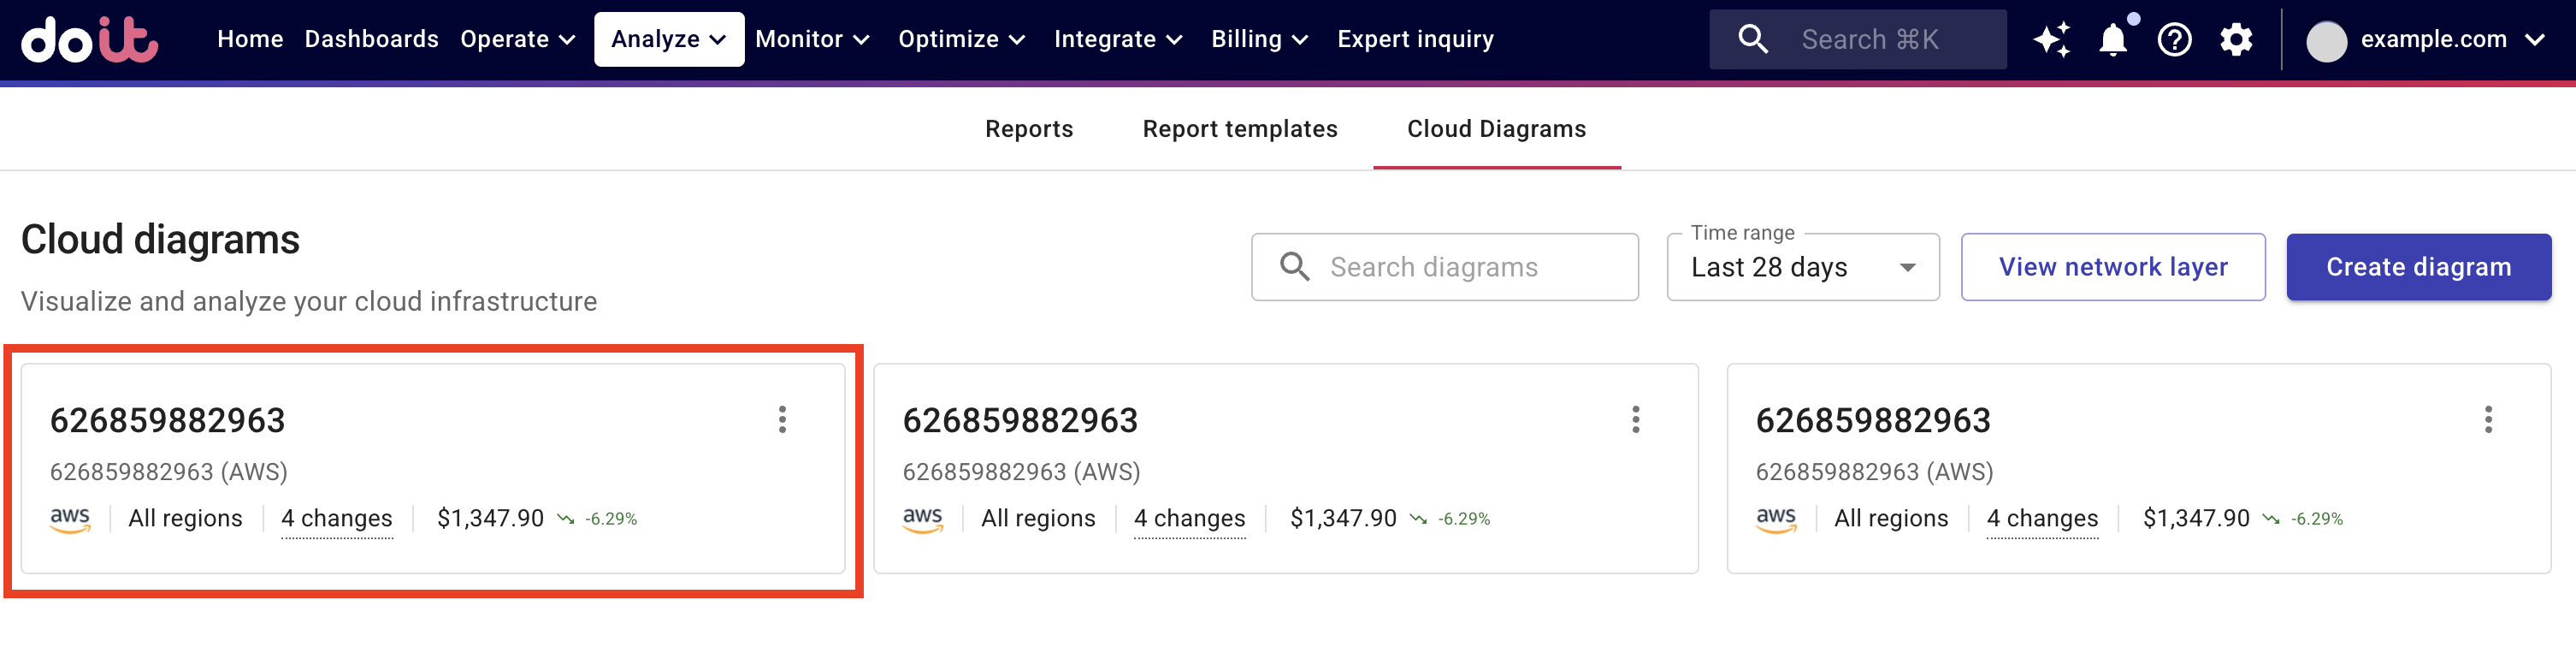Open three-dot menu on second diagram card

pyautogui.click(x=1635, y=419)
